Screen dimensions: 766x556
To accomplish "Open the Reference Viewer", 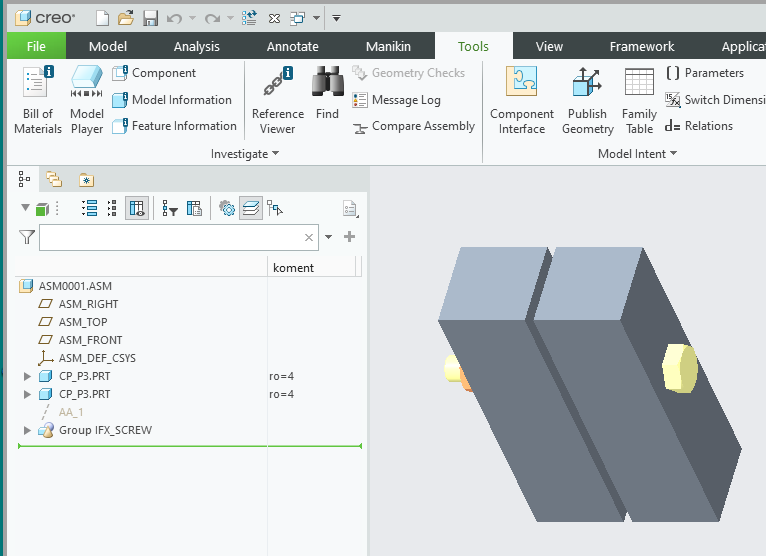I will click(277, 100).
